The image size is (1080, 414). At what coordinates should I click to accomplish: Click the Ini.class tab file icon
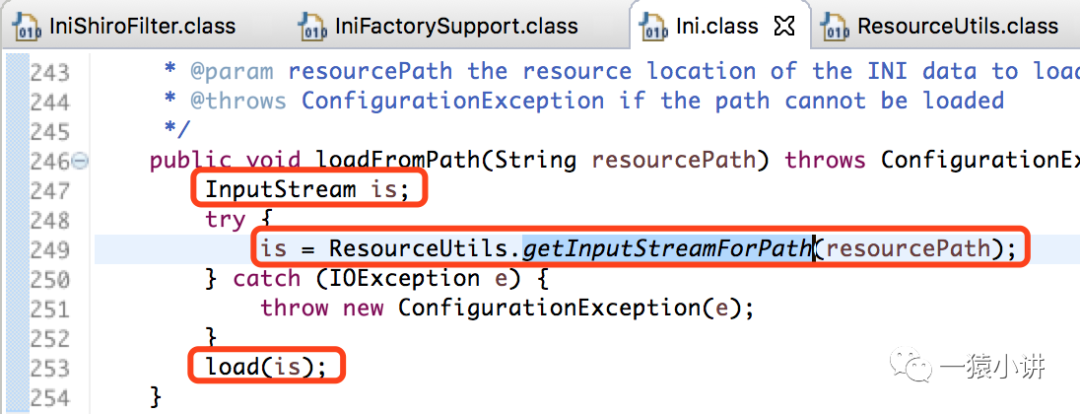(x=656, y=27)
